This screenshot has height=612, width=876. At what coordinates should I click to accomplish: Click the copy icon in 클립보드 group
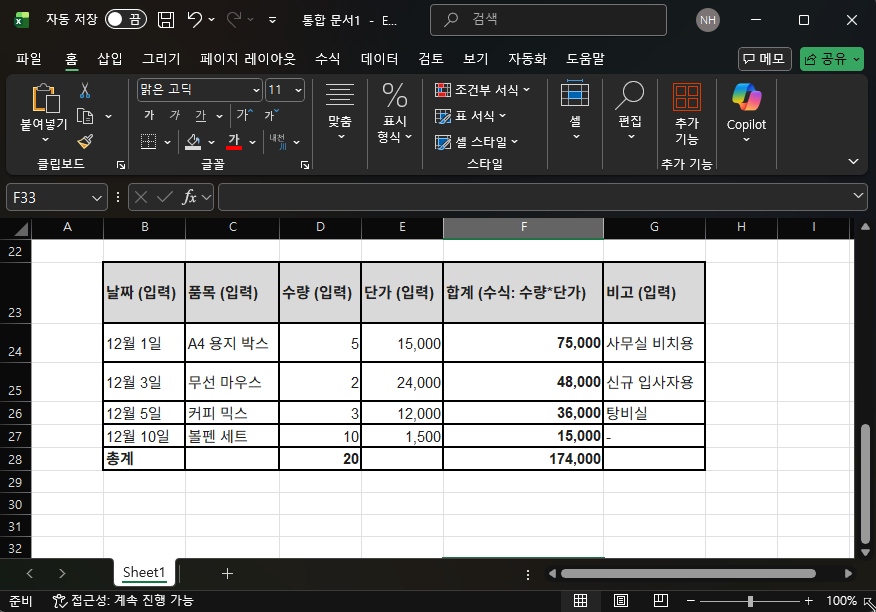click(x=86, y=116)
